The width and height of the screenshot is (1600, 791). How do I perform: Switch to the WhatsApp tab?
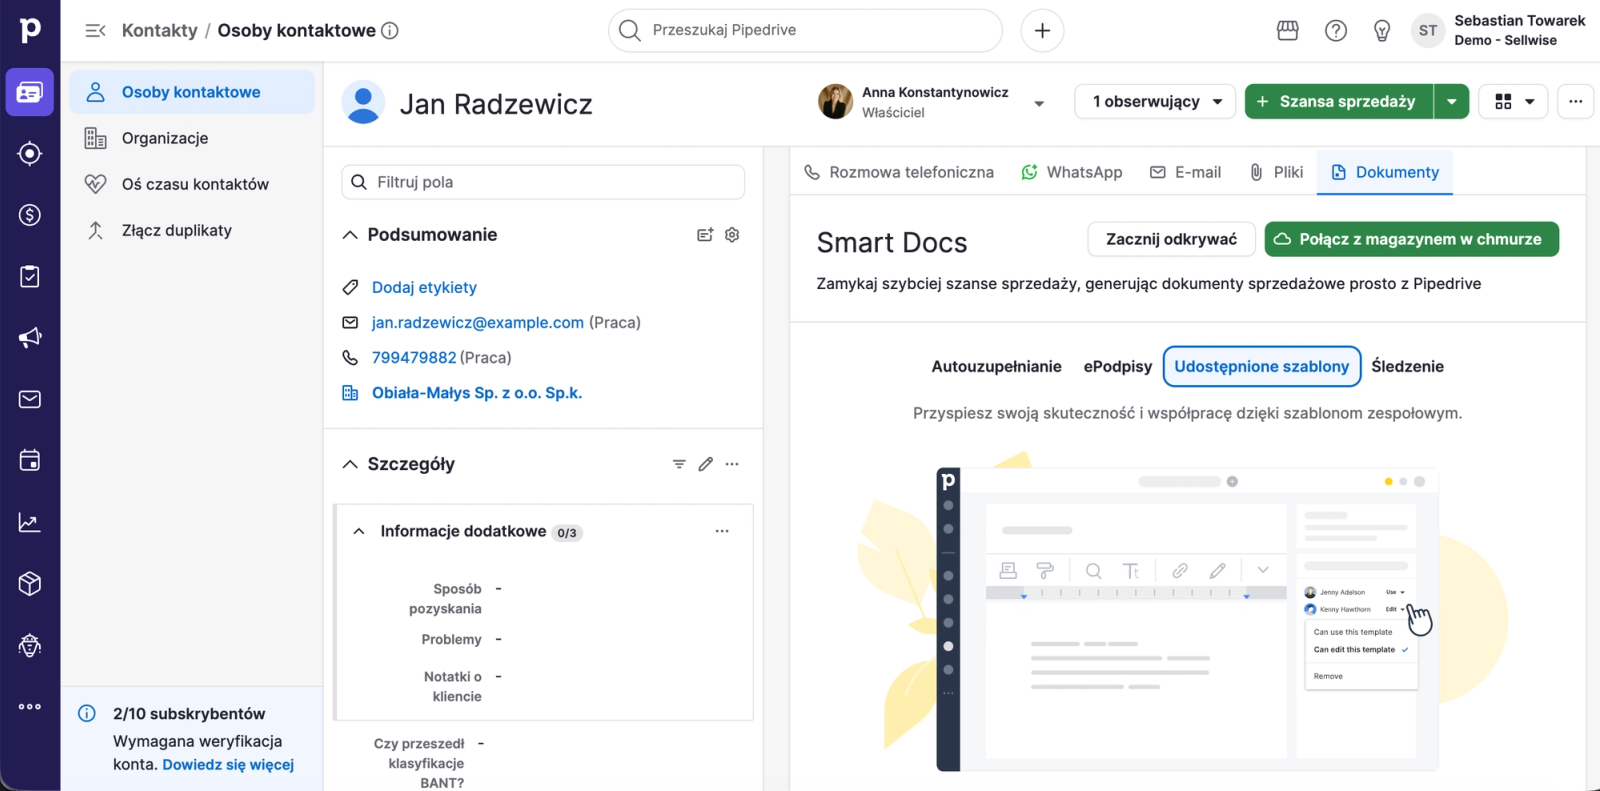tap(1072, 172)
